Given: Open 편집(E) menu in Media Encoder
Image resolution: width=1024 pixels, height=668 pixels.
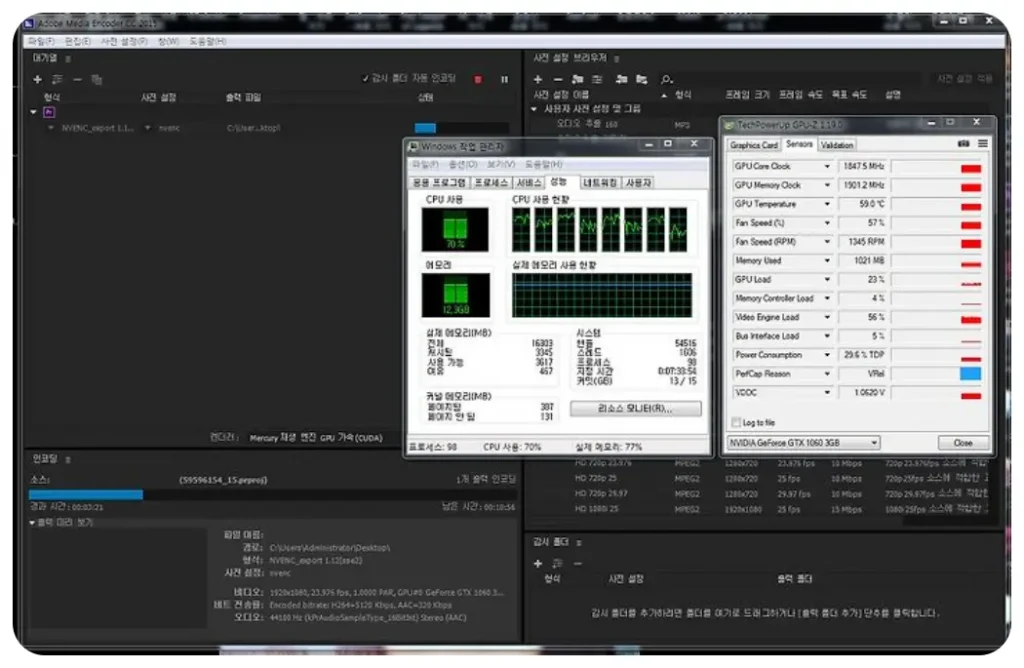Looking at the screenshot, I should (78, 41).
